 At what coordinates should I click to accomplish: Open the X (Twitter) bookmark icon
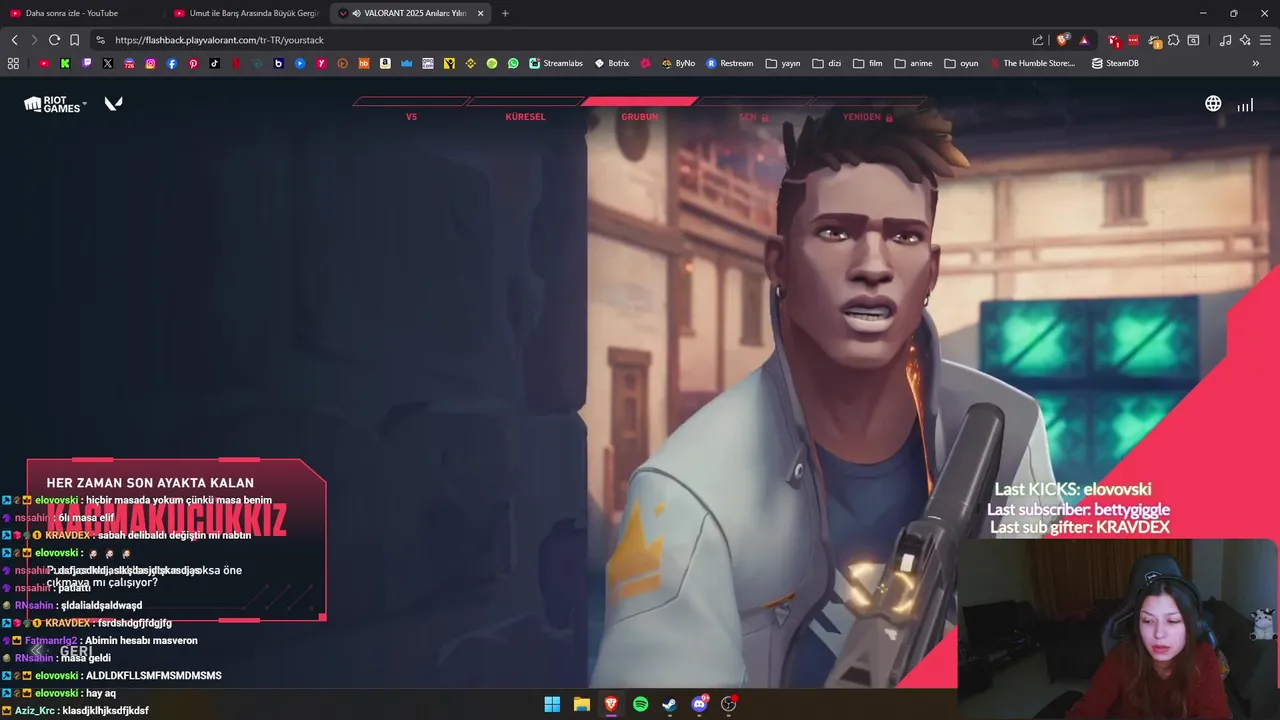(108, 63)
